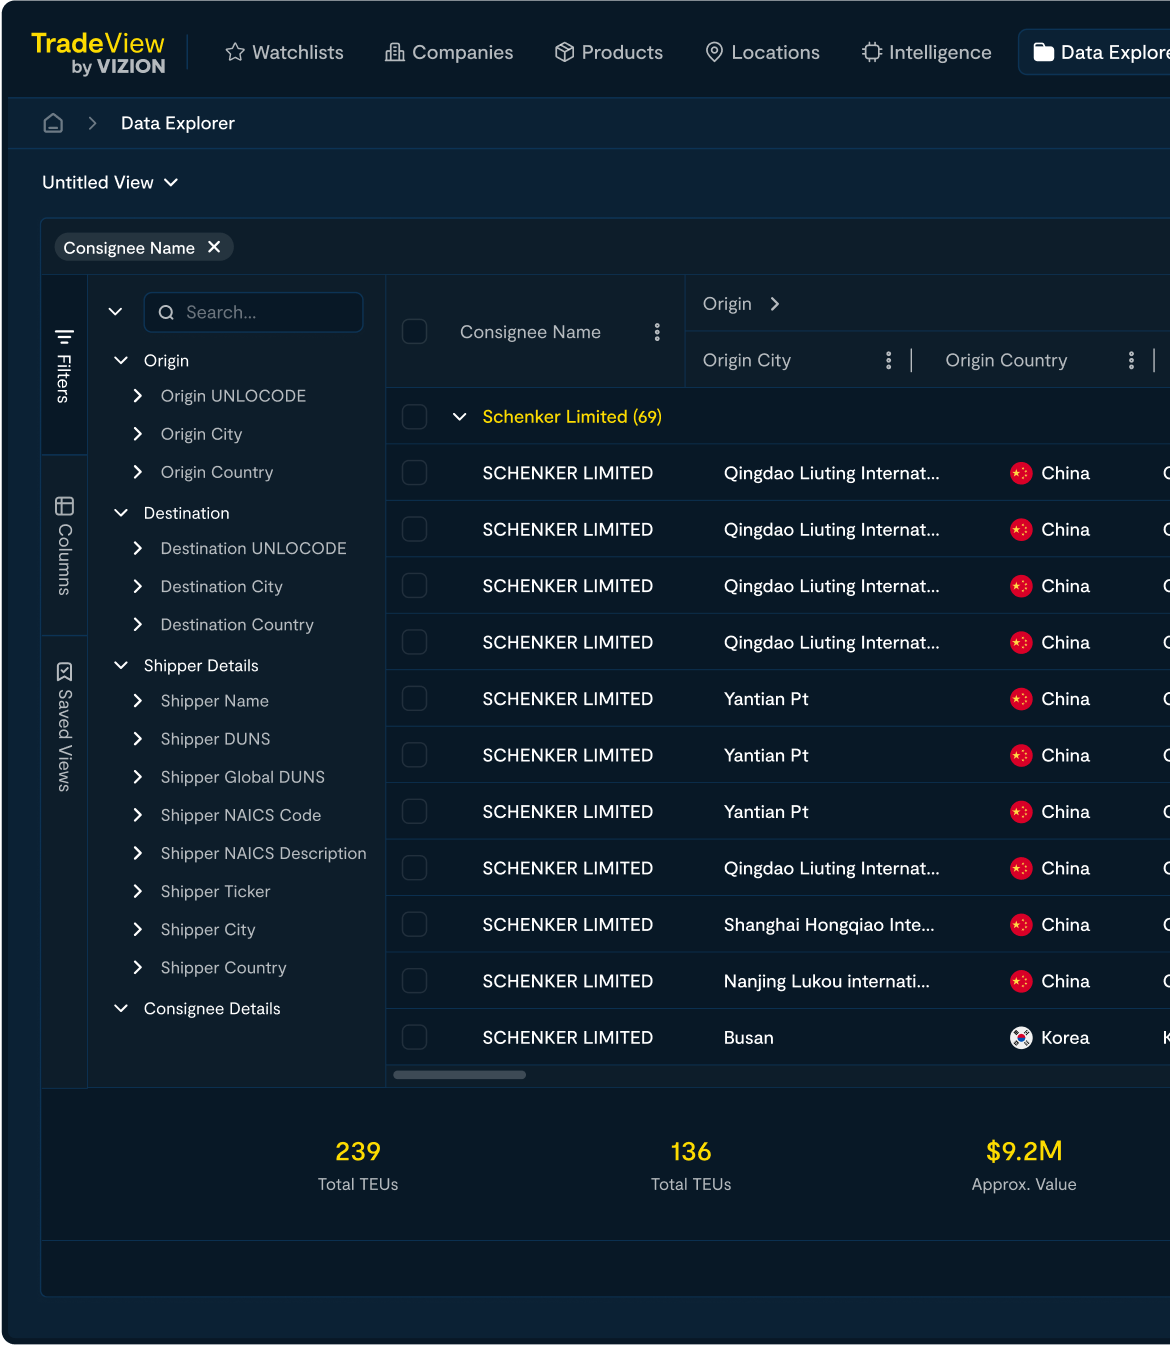Expand Origin UNLOCODE filter

point(138,396)
